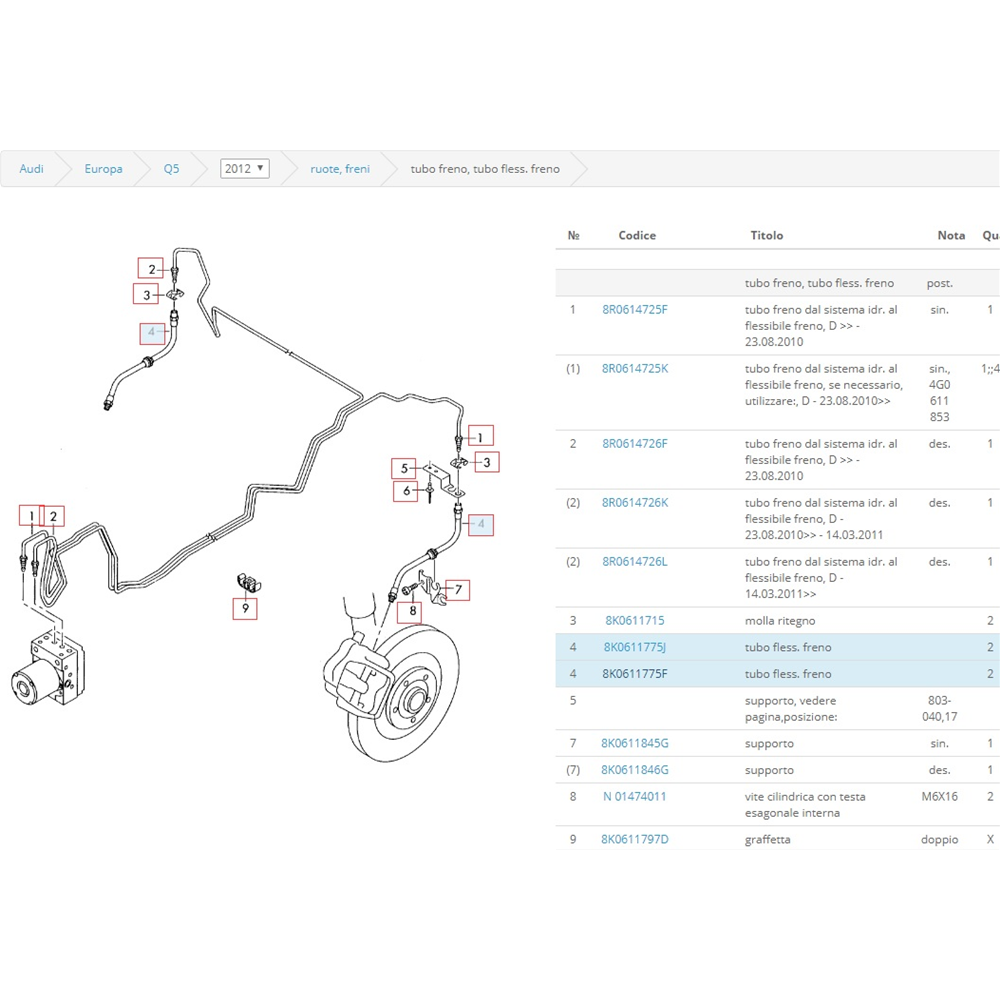1000x1000 pixels.
Task: Click callout 7 beside the bracket
Action: coord(457,590)
